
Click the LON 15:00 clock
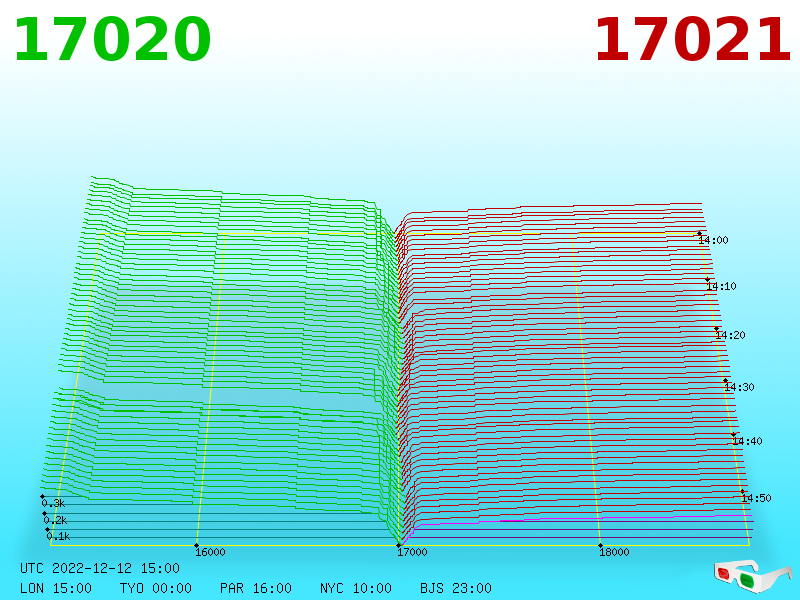(56, 588)
